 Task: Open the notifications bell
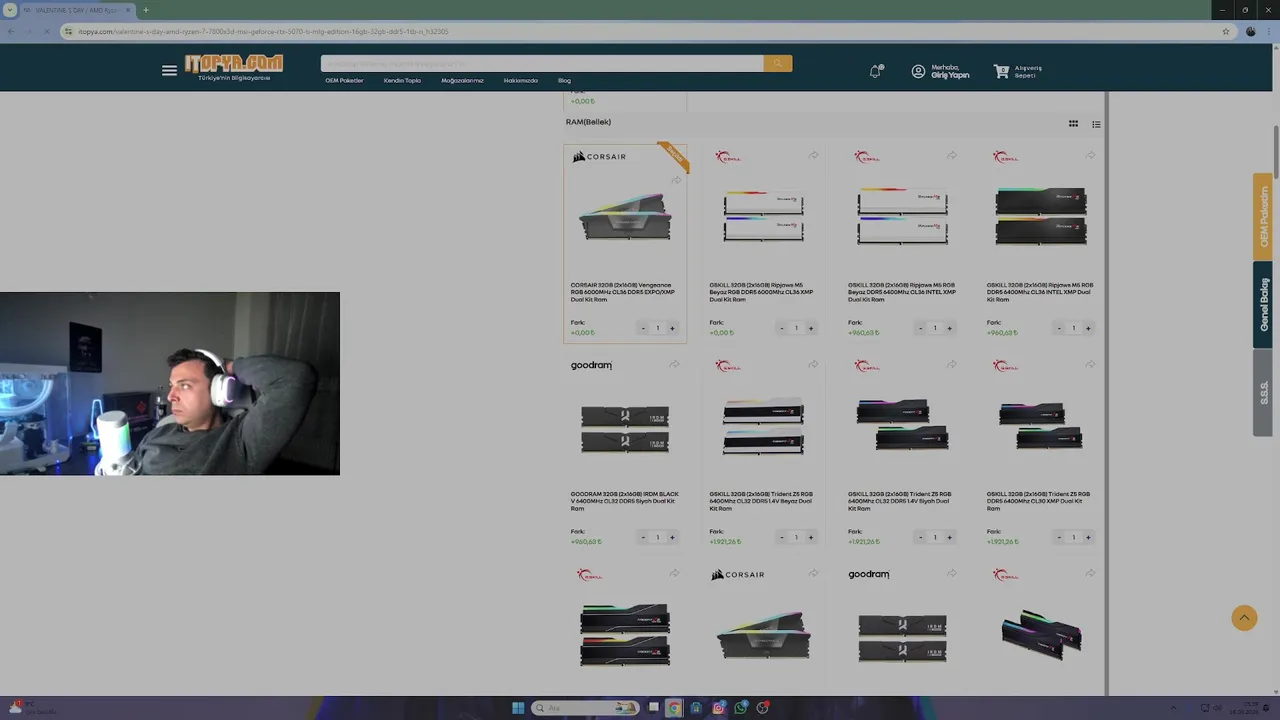tap(875, 71)
